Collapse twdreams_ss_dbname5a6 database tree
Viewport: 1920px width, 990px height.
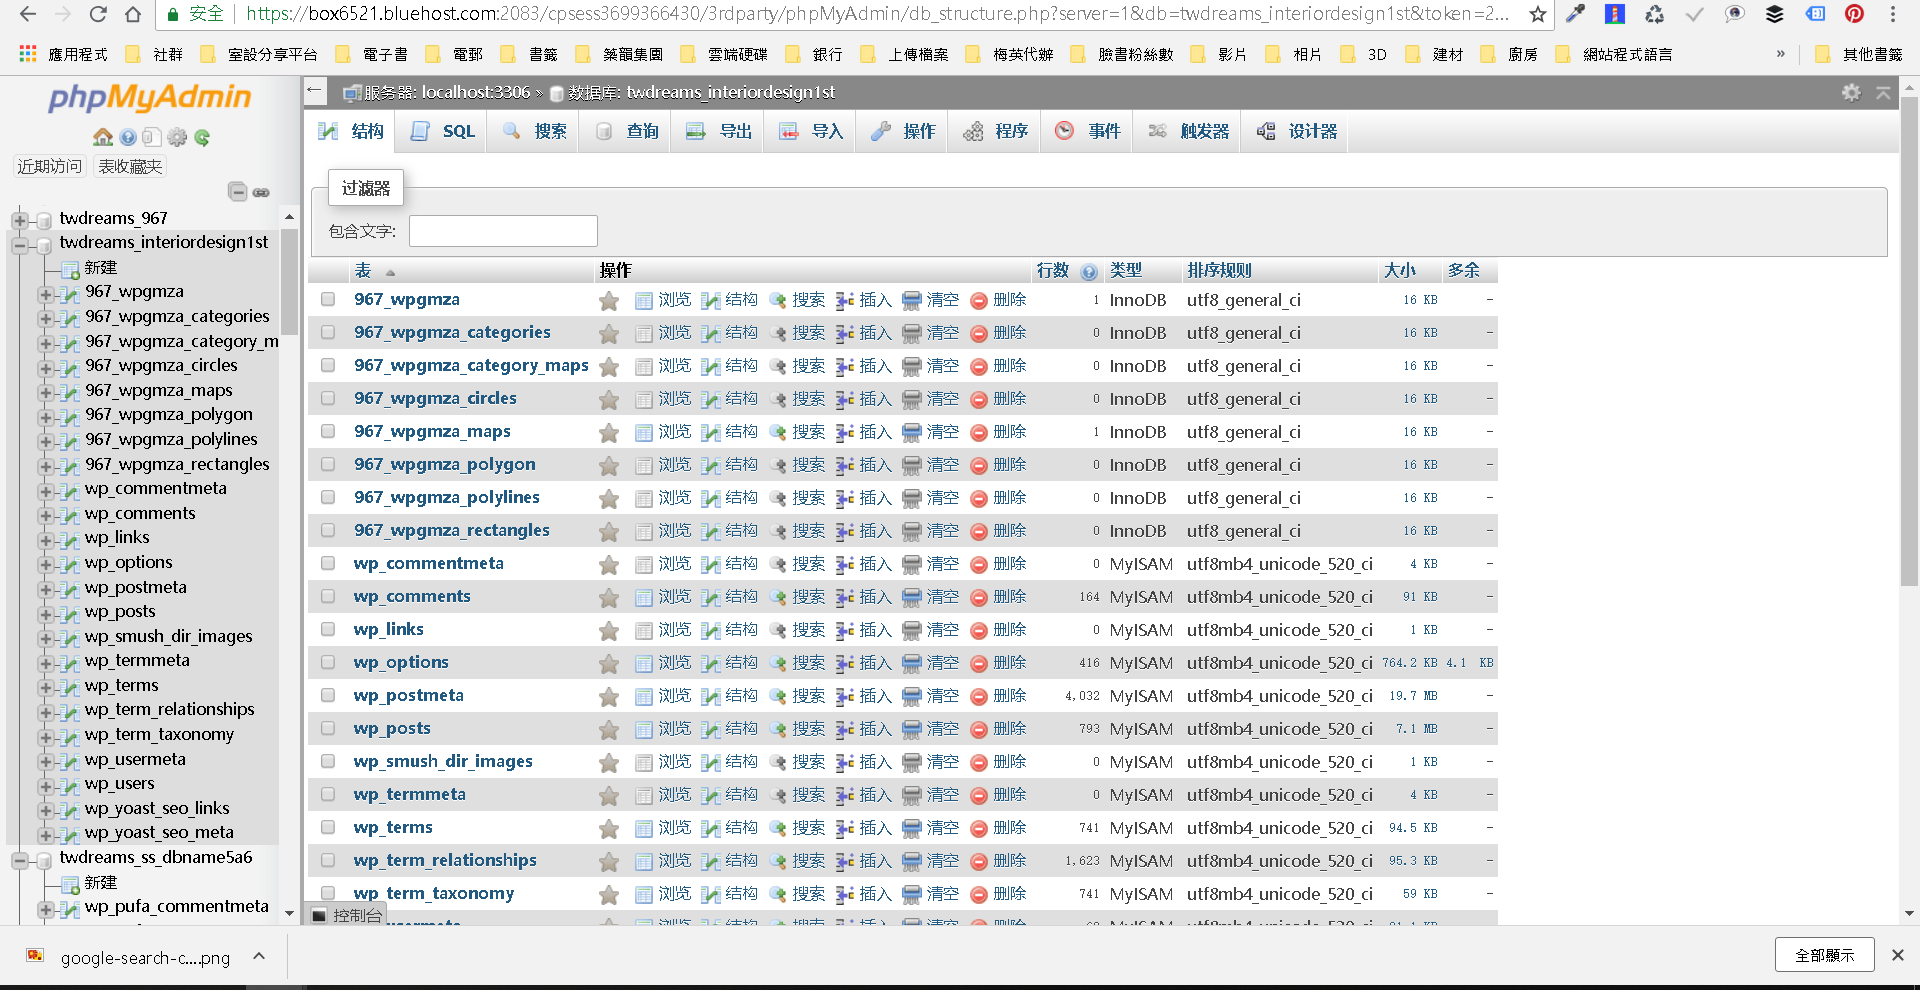[x=19, y=860]
